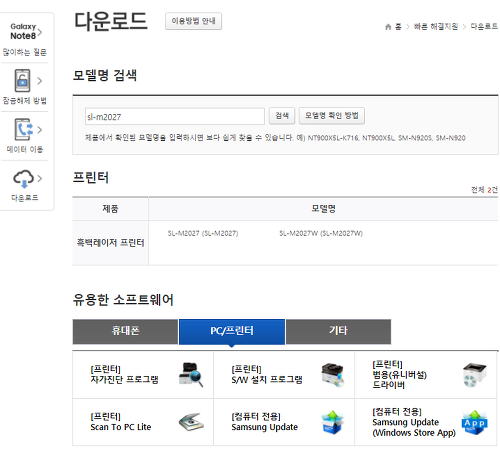Open the S/W 설치 프로그램 printer icon
This screenshot has width=500, height=451.
pyautogui.click(x=333, y=375)
